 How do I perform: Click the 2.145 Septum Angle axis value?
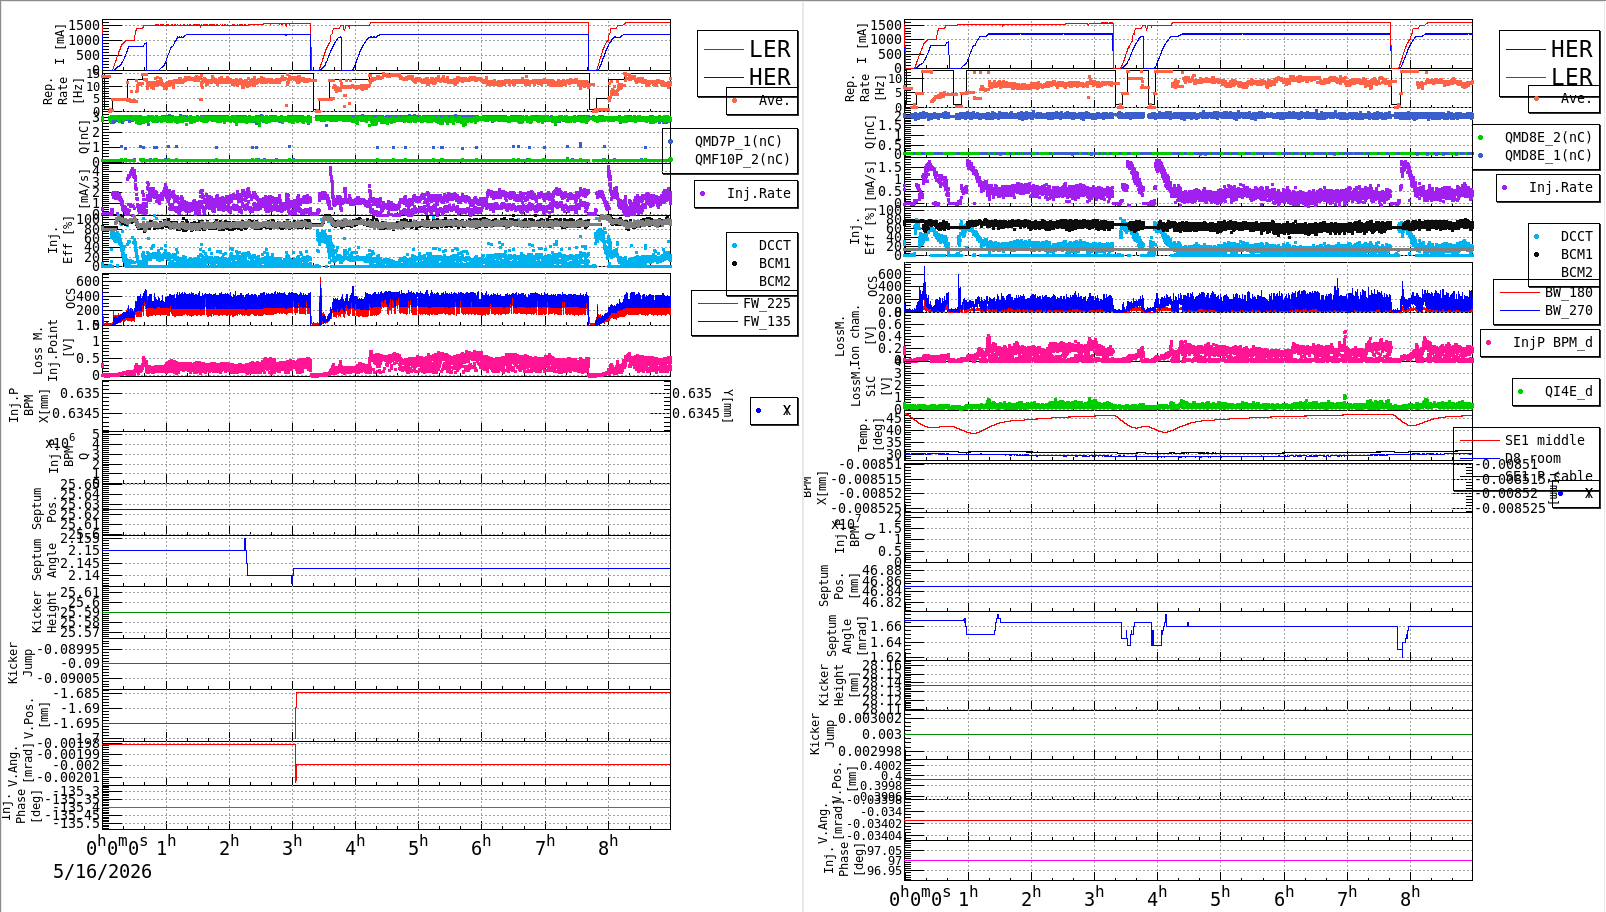[80, 563]
